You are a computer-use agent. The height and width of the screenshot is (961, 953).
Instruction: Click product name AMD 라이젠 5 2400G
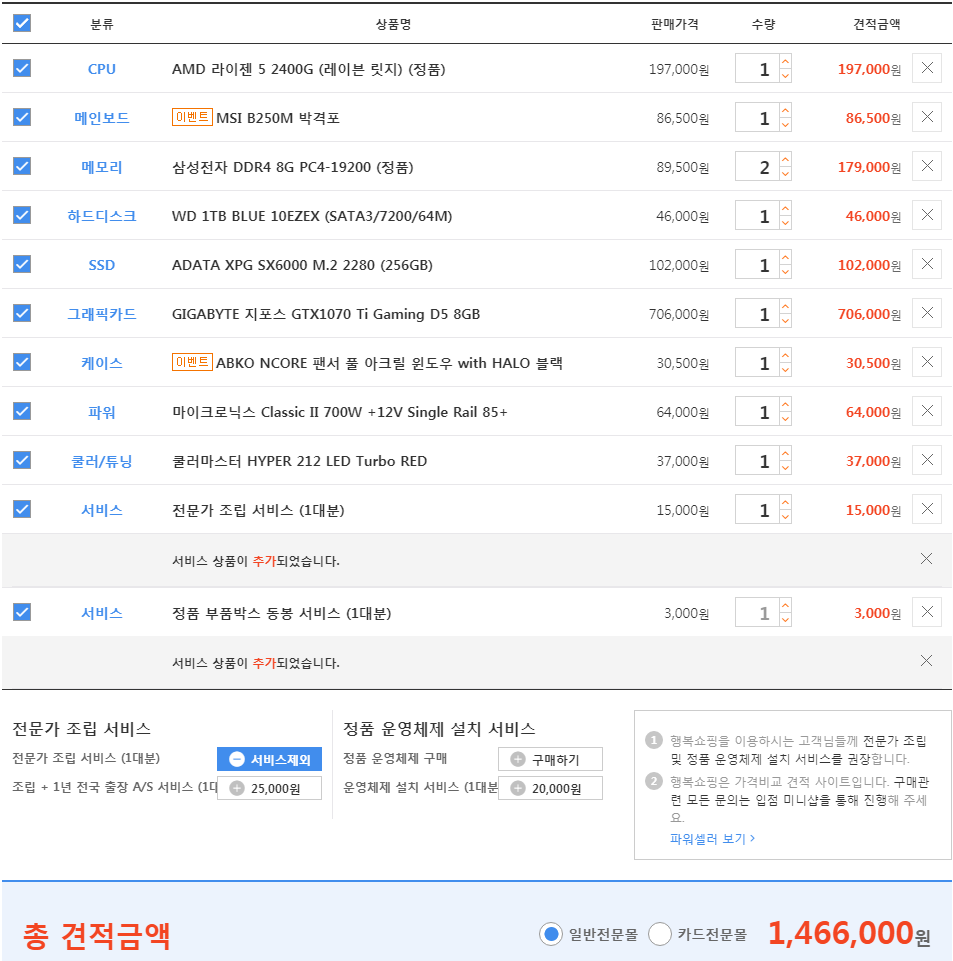pyautogui.click(x=308, y=69)
